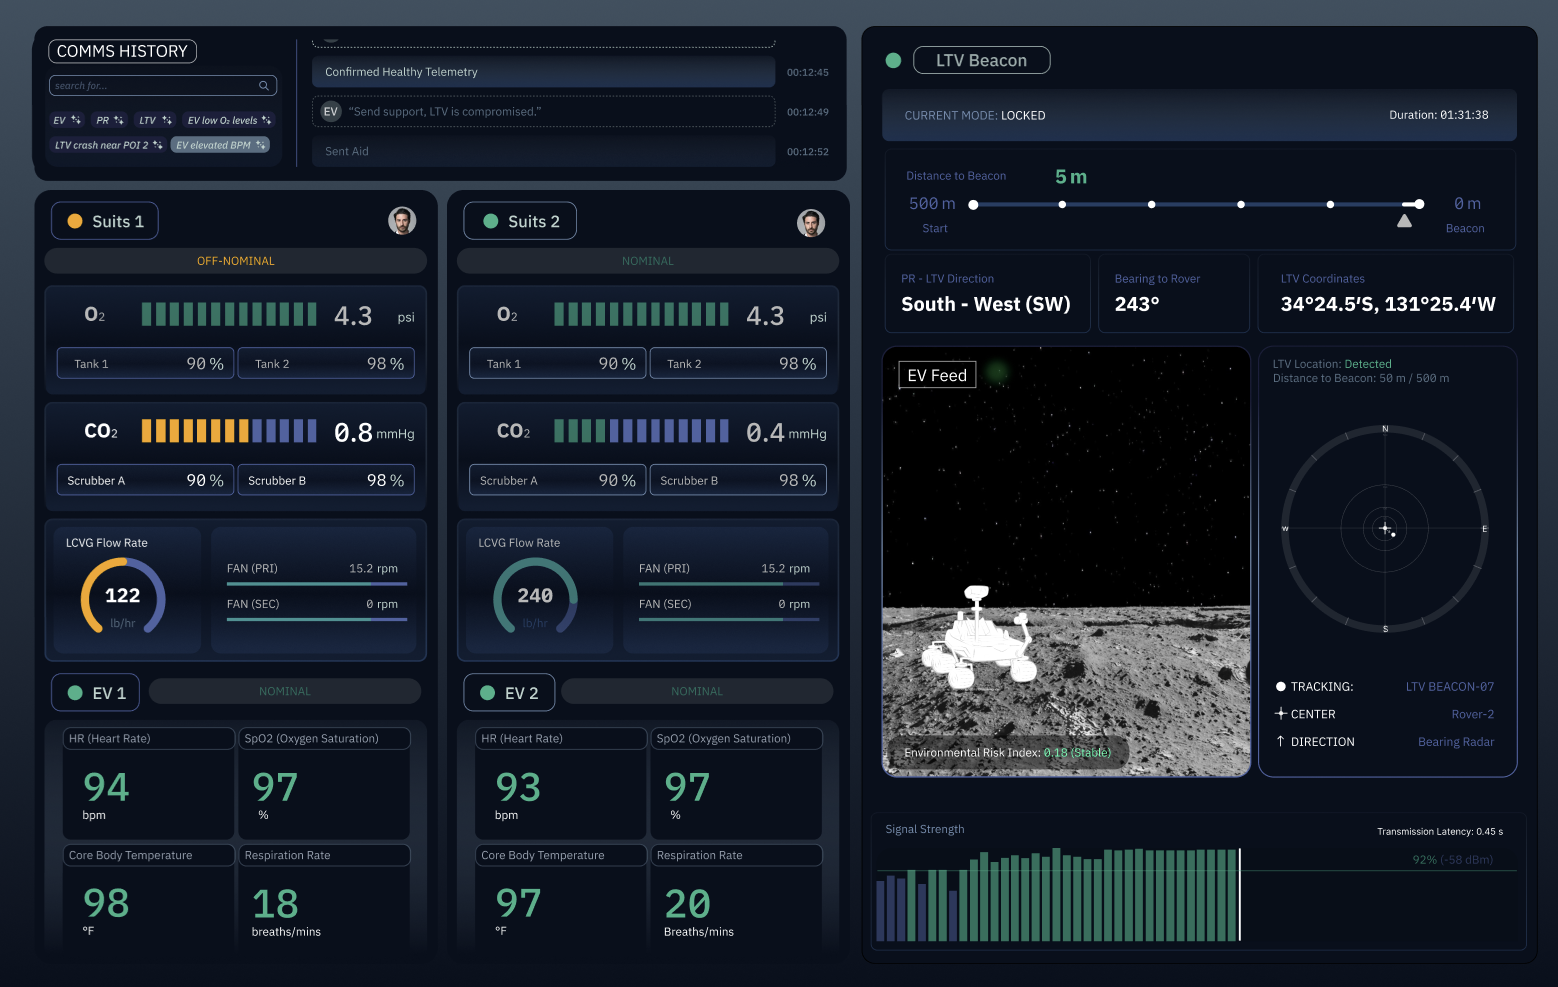This screenshot has width=1558, height=987.
Task: Select the EV 1 tab
Action: (97, 693)
